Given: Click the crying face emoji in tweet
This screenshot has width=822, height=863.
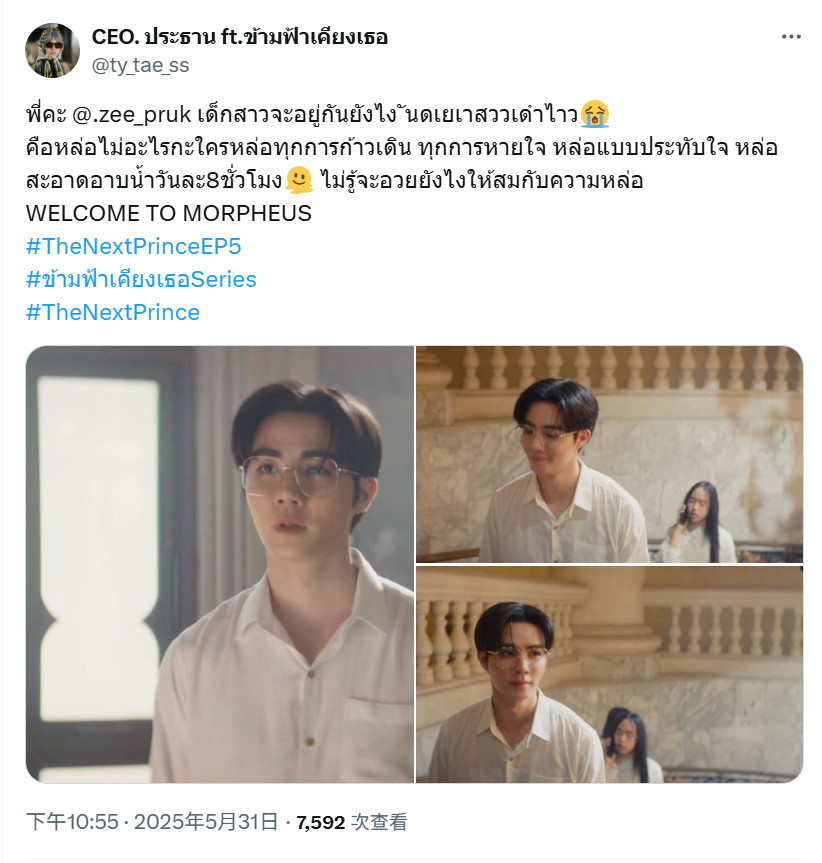Looking at the screenshot, I should tap(595, 114).
